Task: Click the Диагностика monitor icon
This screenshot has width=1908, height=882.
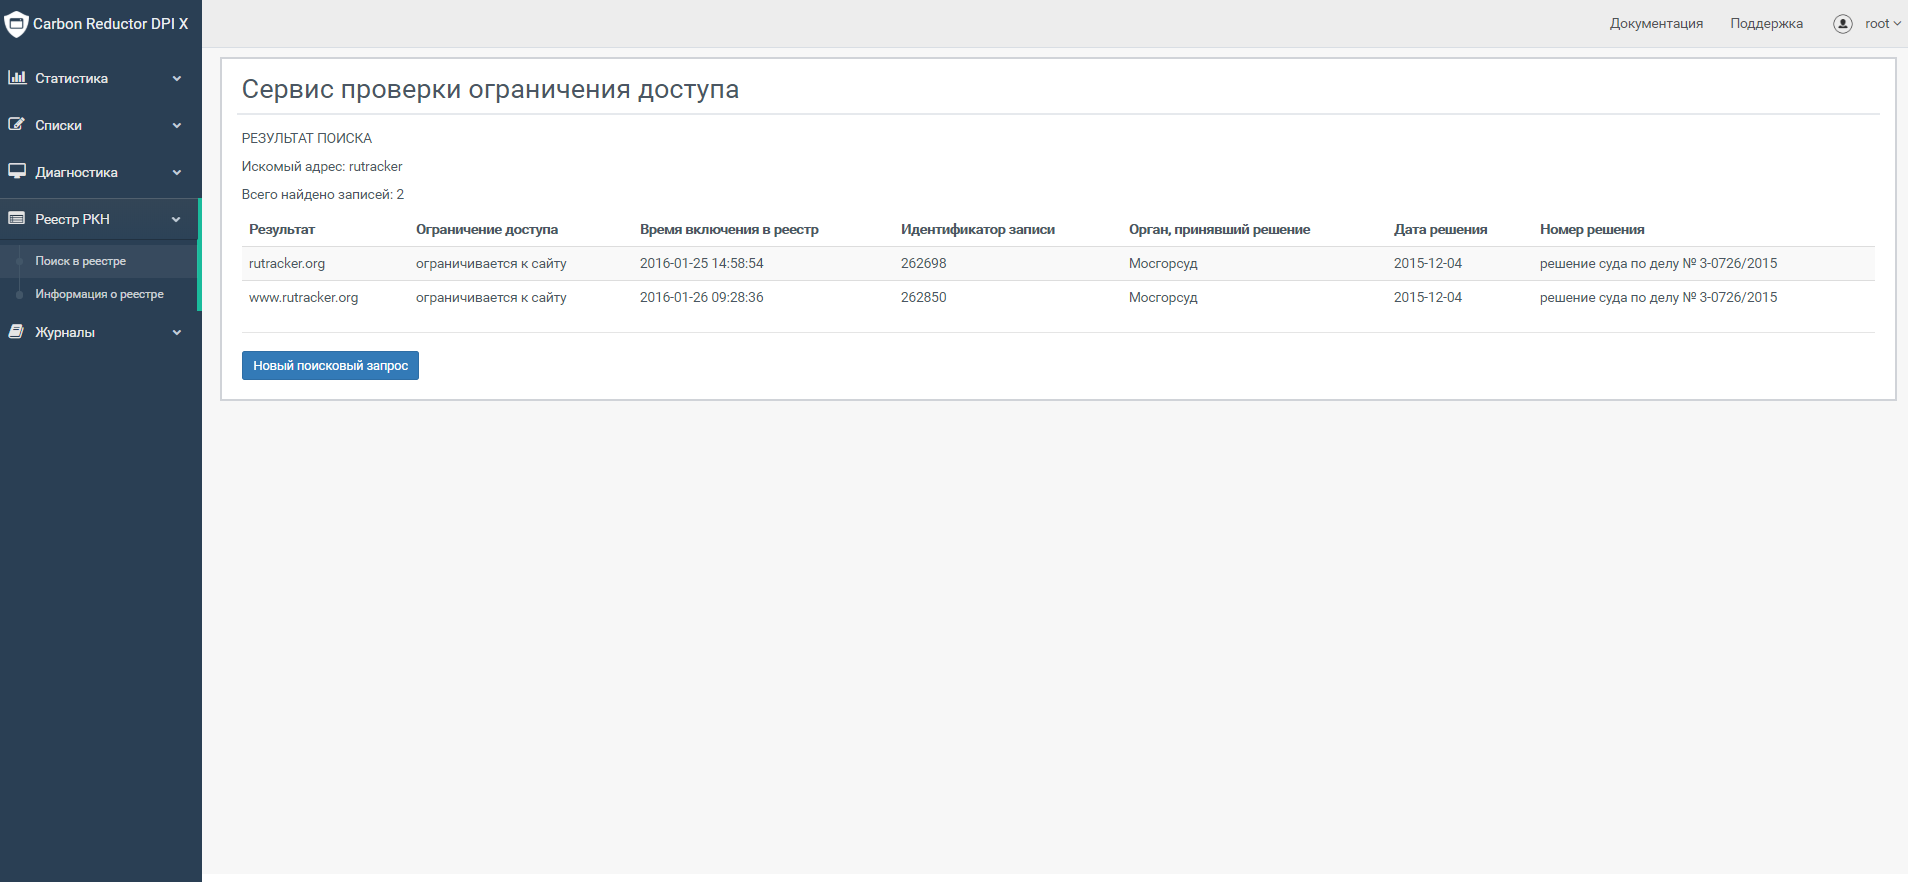Action: (x=17, y=171)
